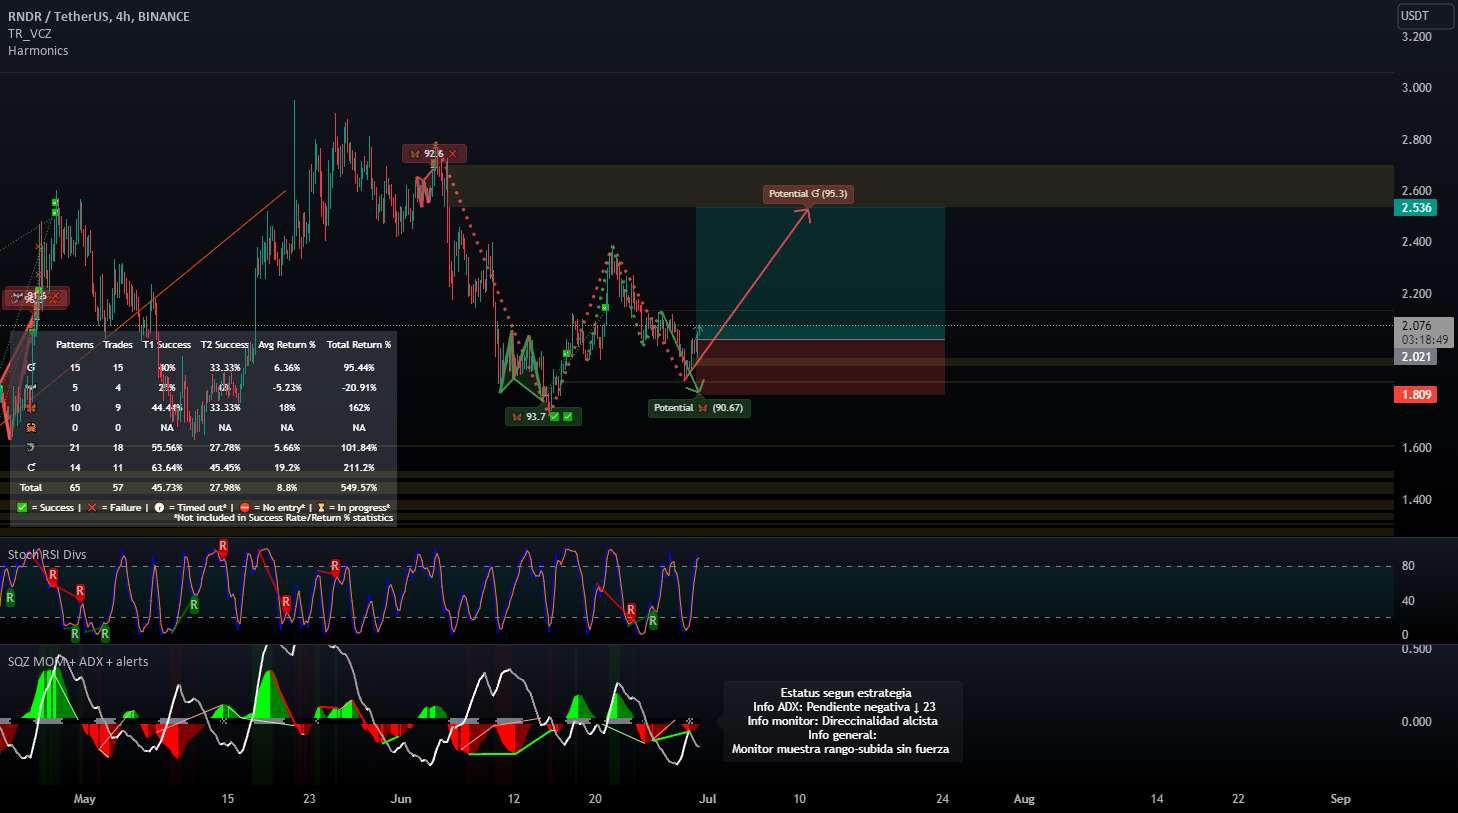Click the Stoch RSI 40 level label

[x=1408, y=601]
